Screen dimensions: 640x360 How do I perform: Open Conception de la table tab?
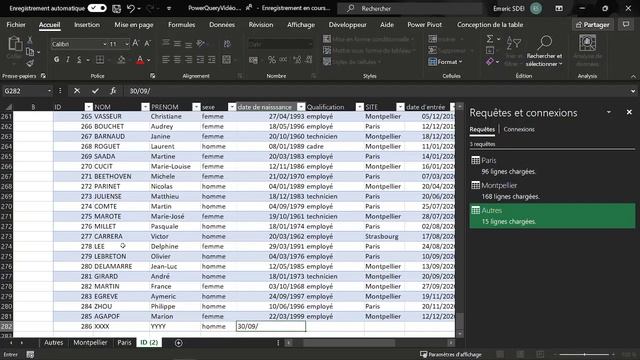(490, 25)
